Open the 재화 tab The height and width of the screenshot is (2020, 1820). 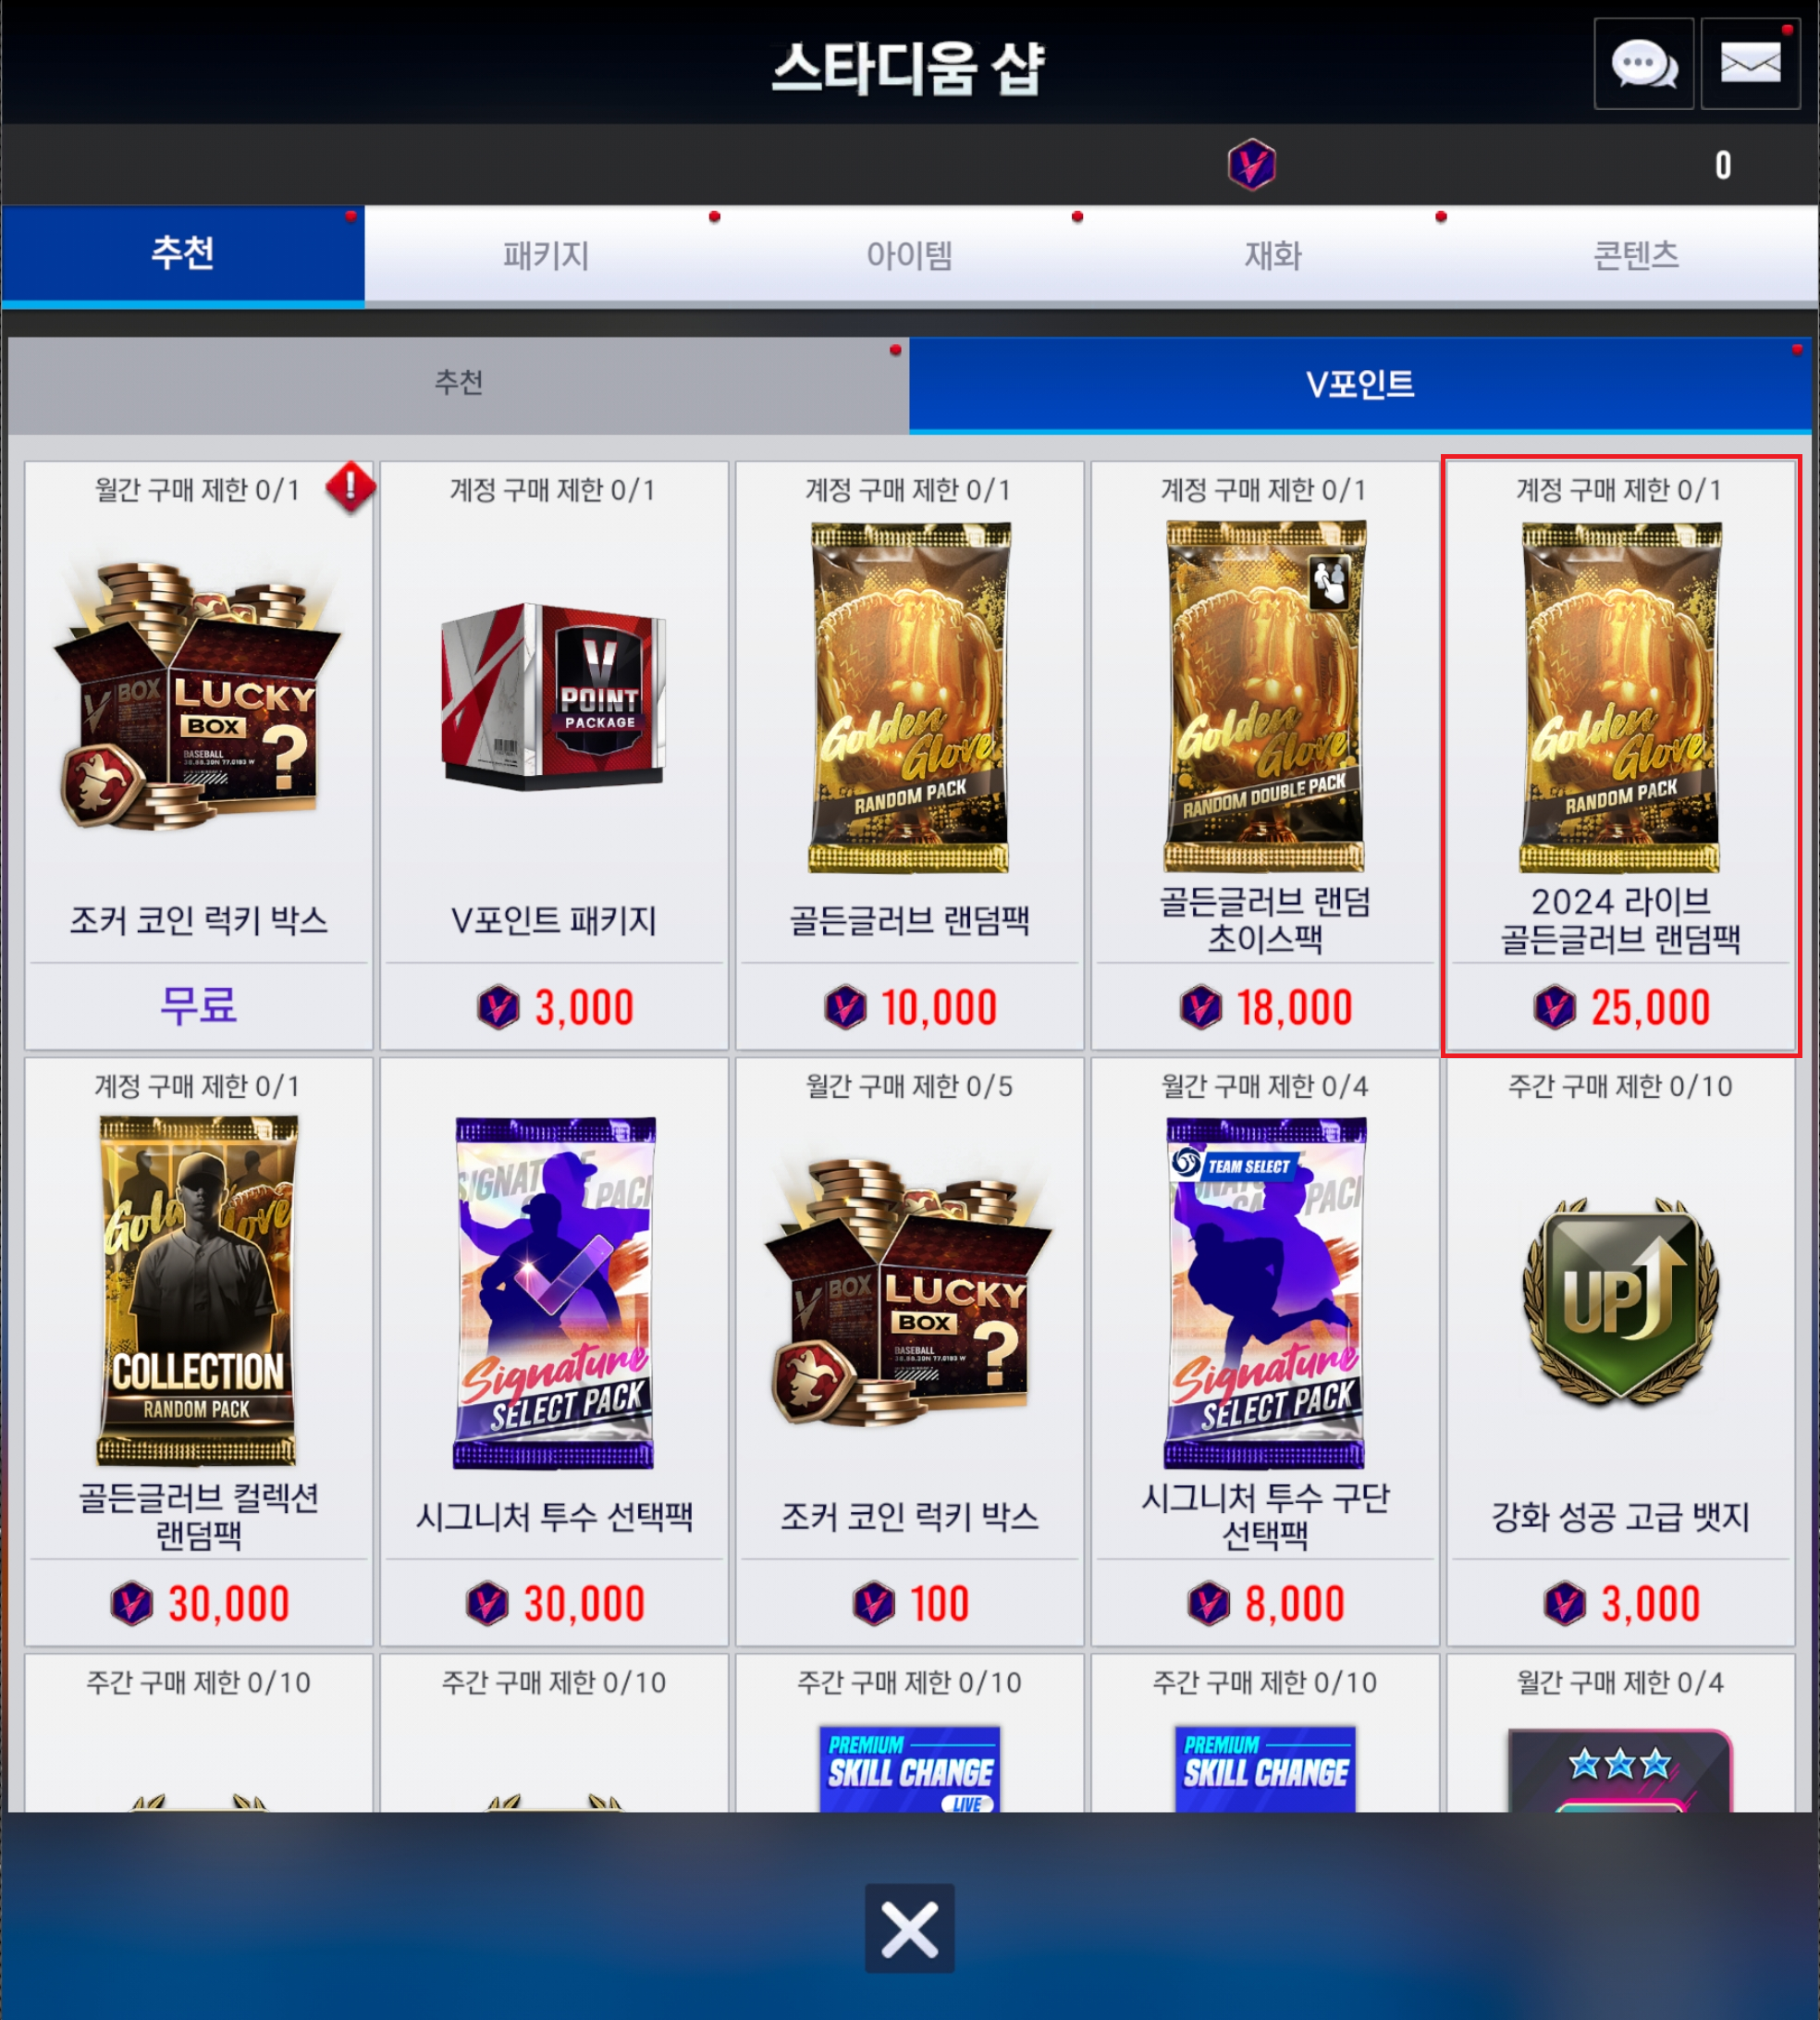click(1273, 255)
